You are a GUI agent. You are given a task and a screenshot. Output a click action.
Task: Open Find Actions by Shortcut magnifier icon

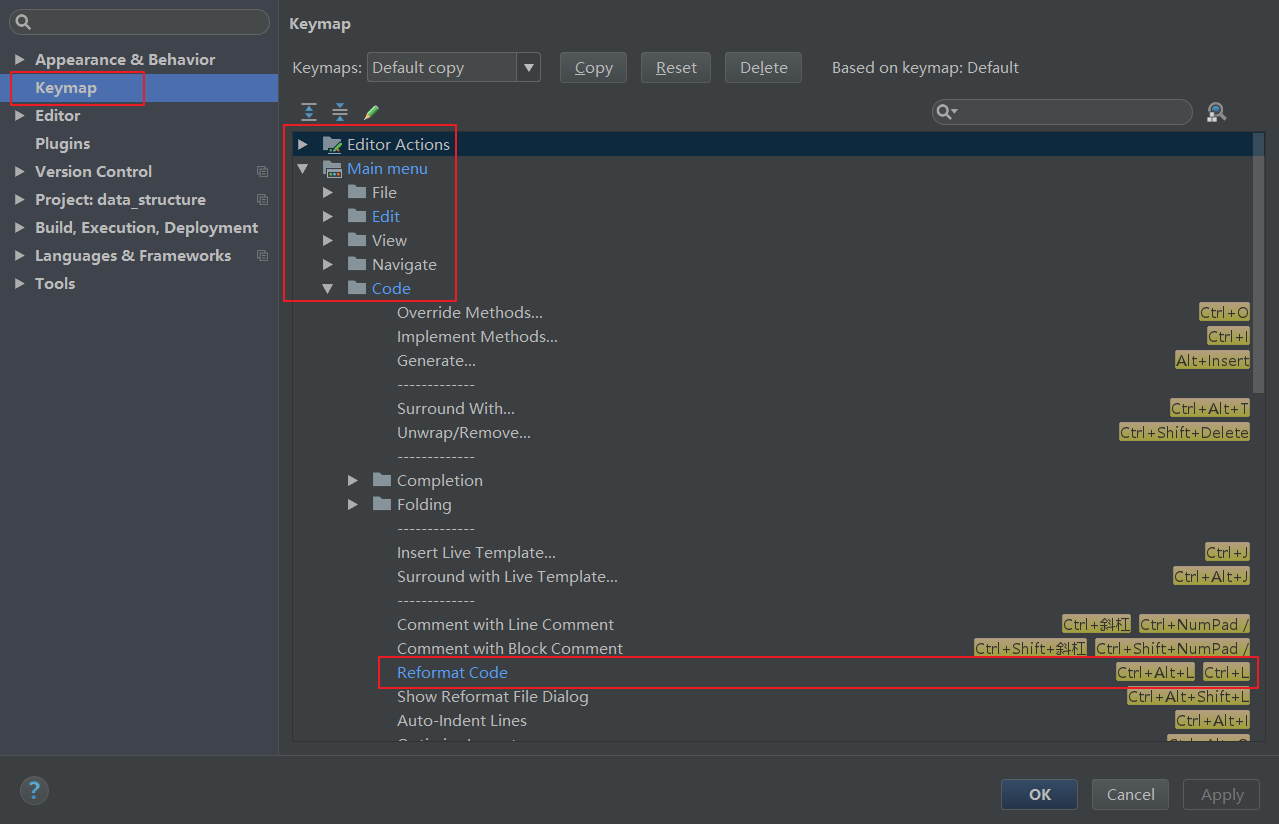click(x=1215, y=112)
